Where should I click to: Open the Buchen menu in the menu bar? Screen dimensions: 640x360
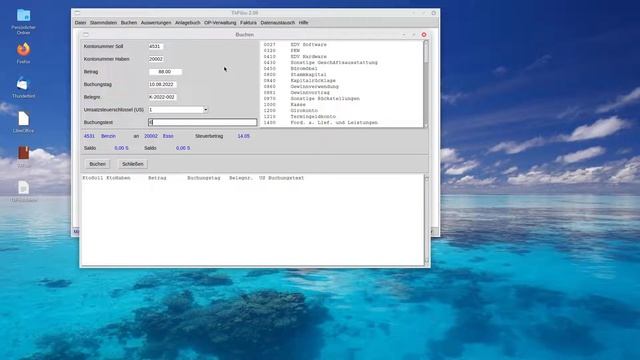[x=129, y=23]
